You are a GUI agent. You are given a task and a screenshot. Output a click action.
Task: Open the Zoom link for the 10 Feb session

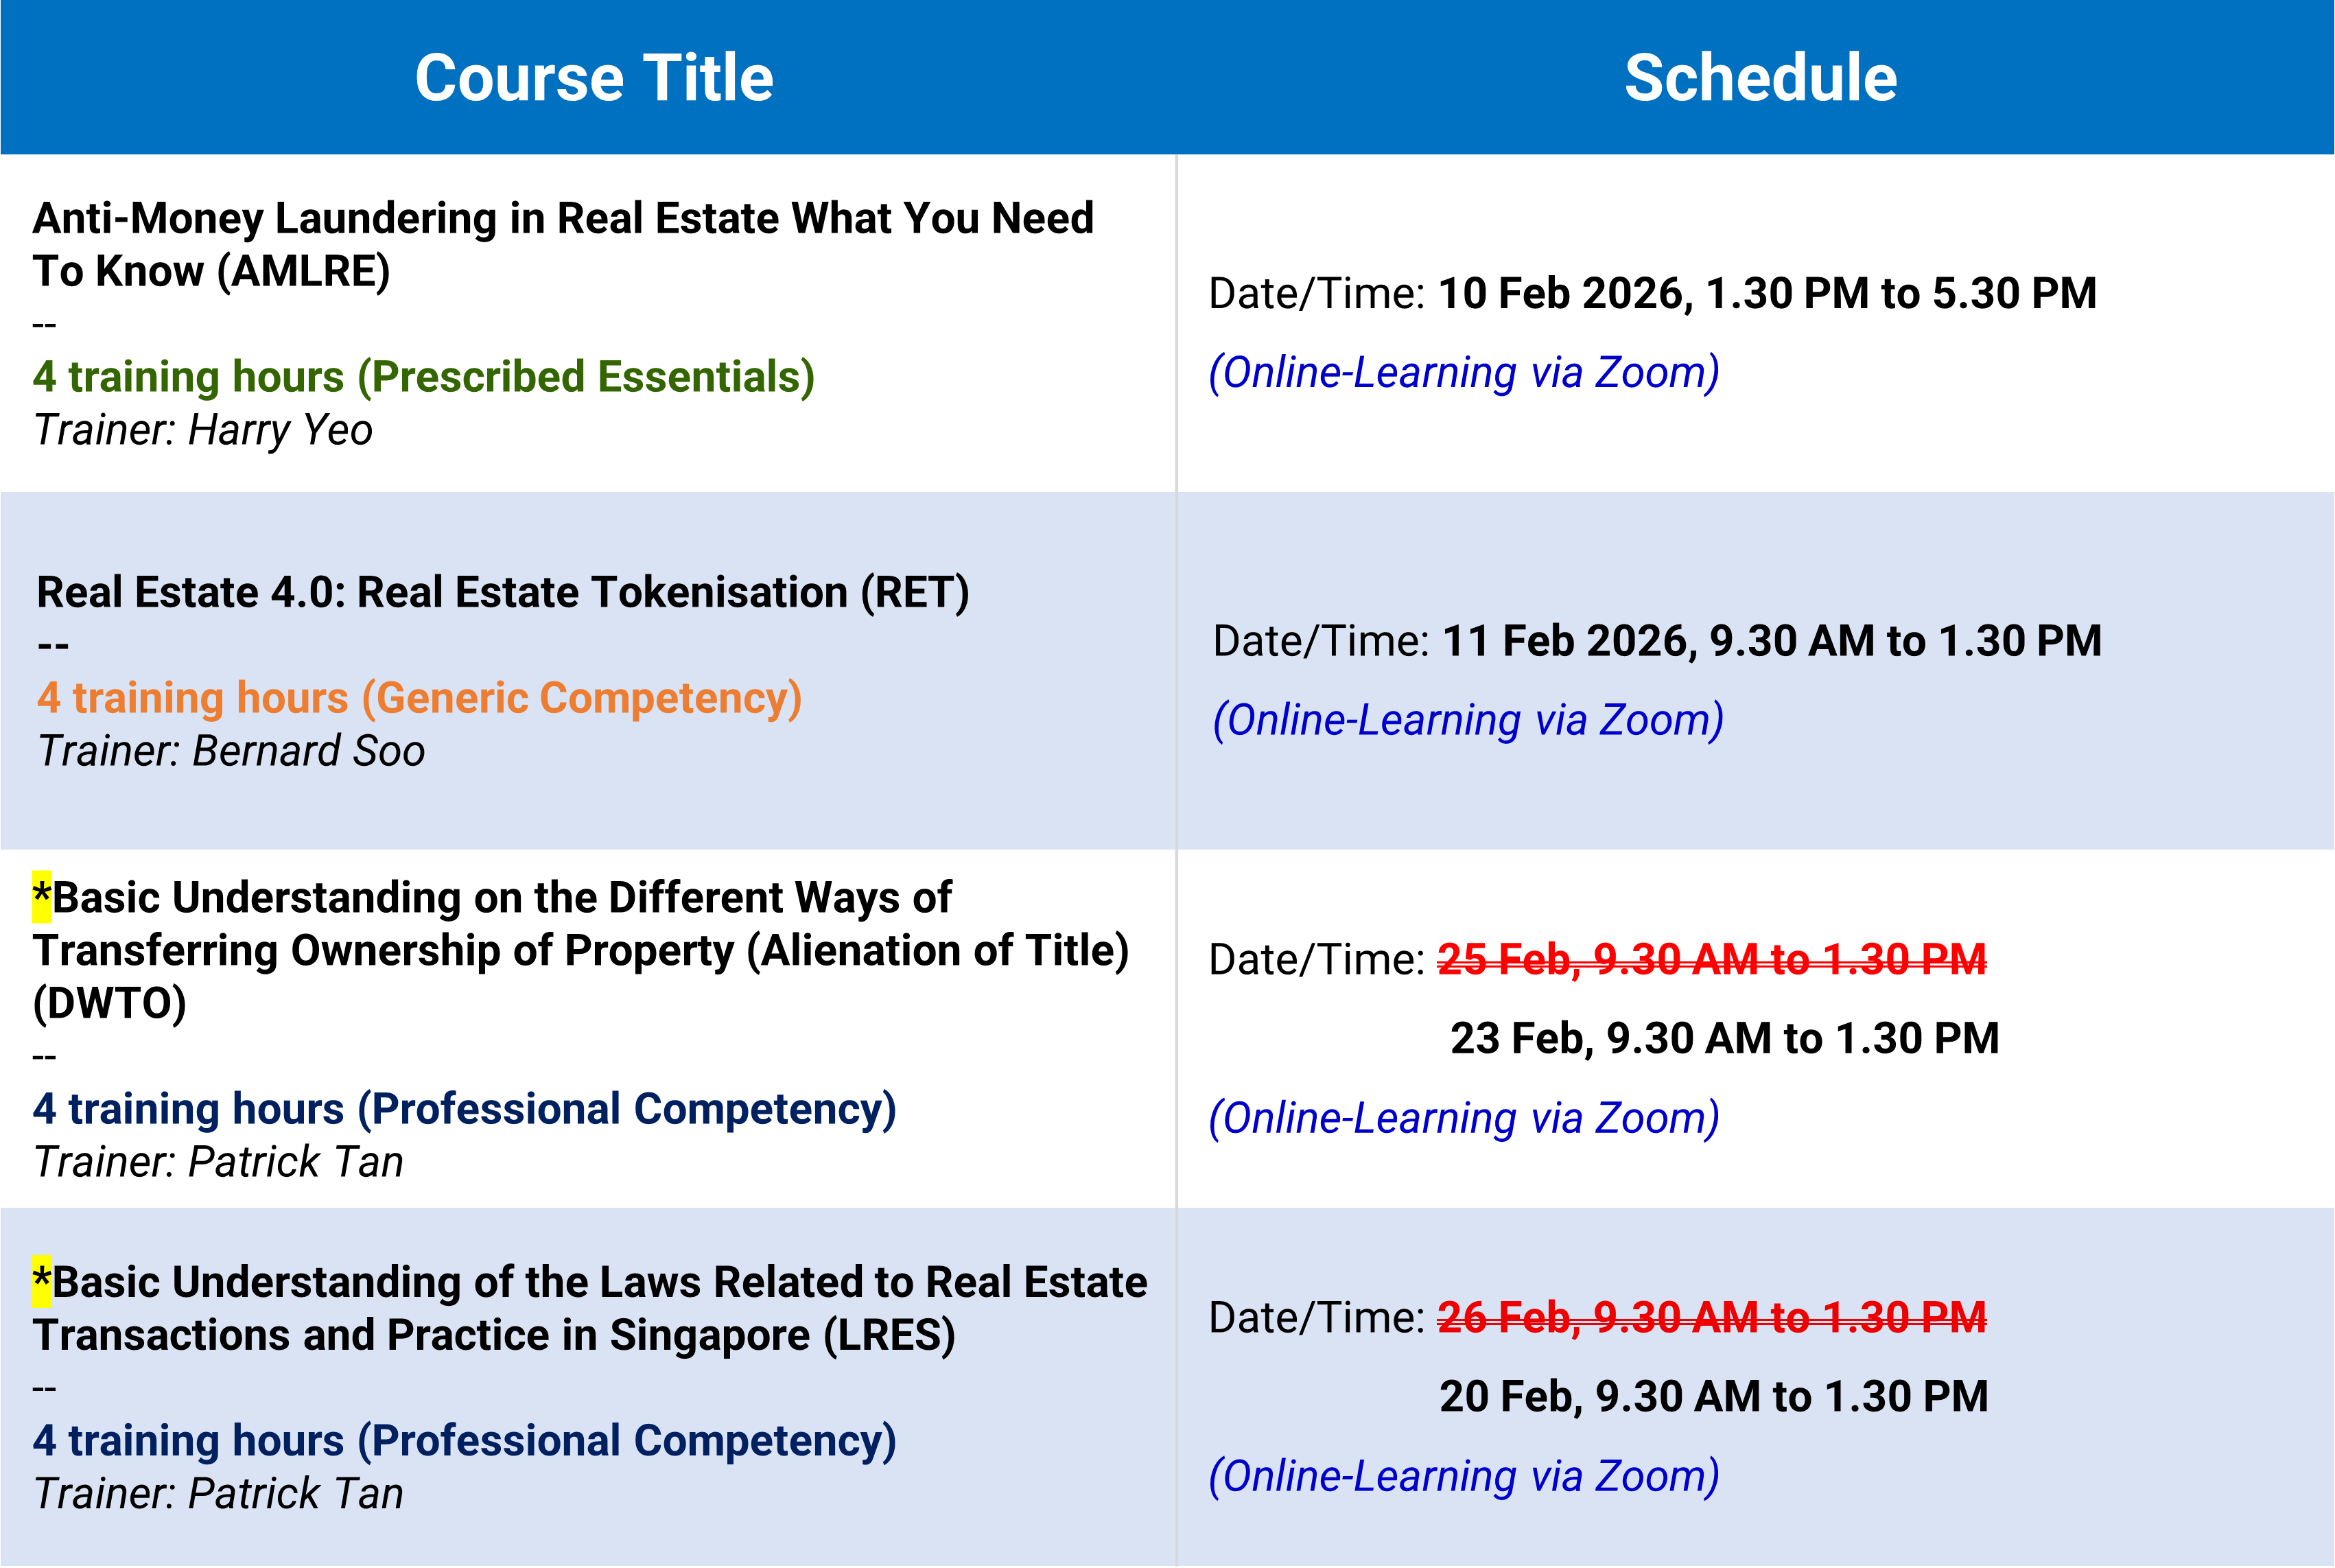click(x=1464, y=372)
